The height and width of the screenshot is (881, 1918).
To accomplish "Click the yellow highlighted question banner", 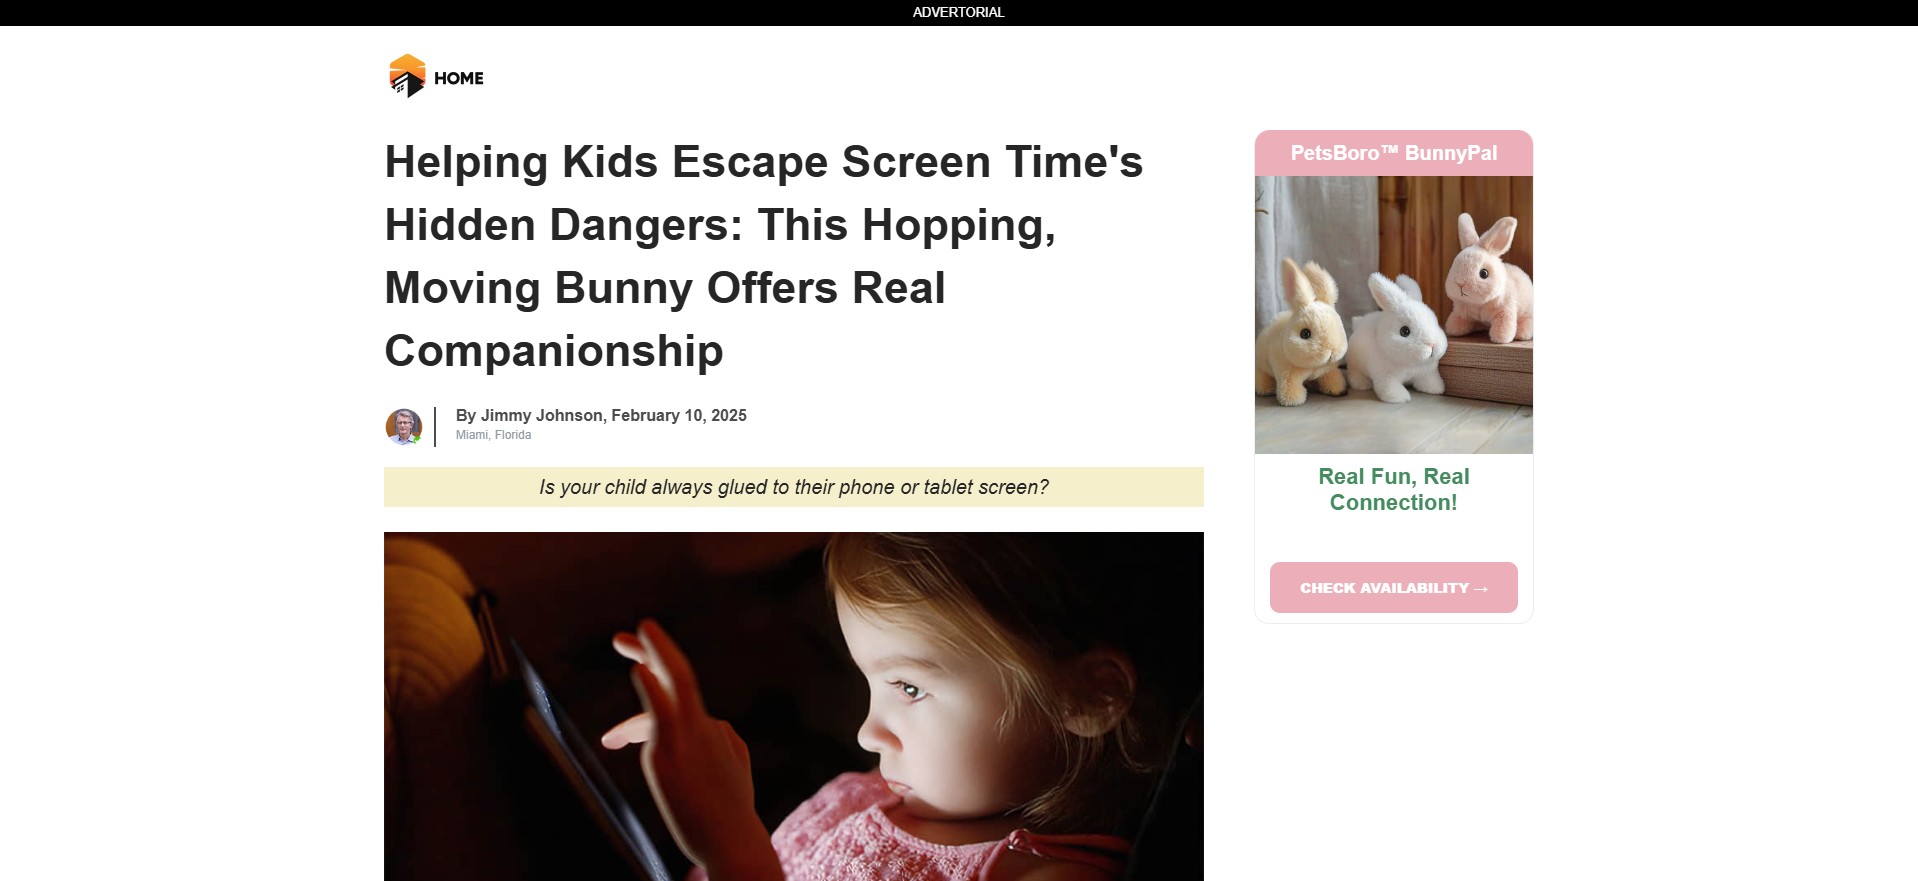I will point(793,487).
